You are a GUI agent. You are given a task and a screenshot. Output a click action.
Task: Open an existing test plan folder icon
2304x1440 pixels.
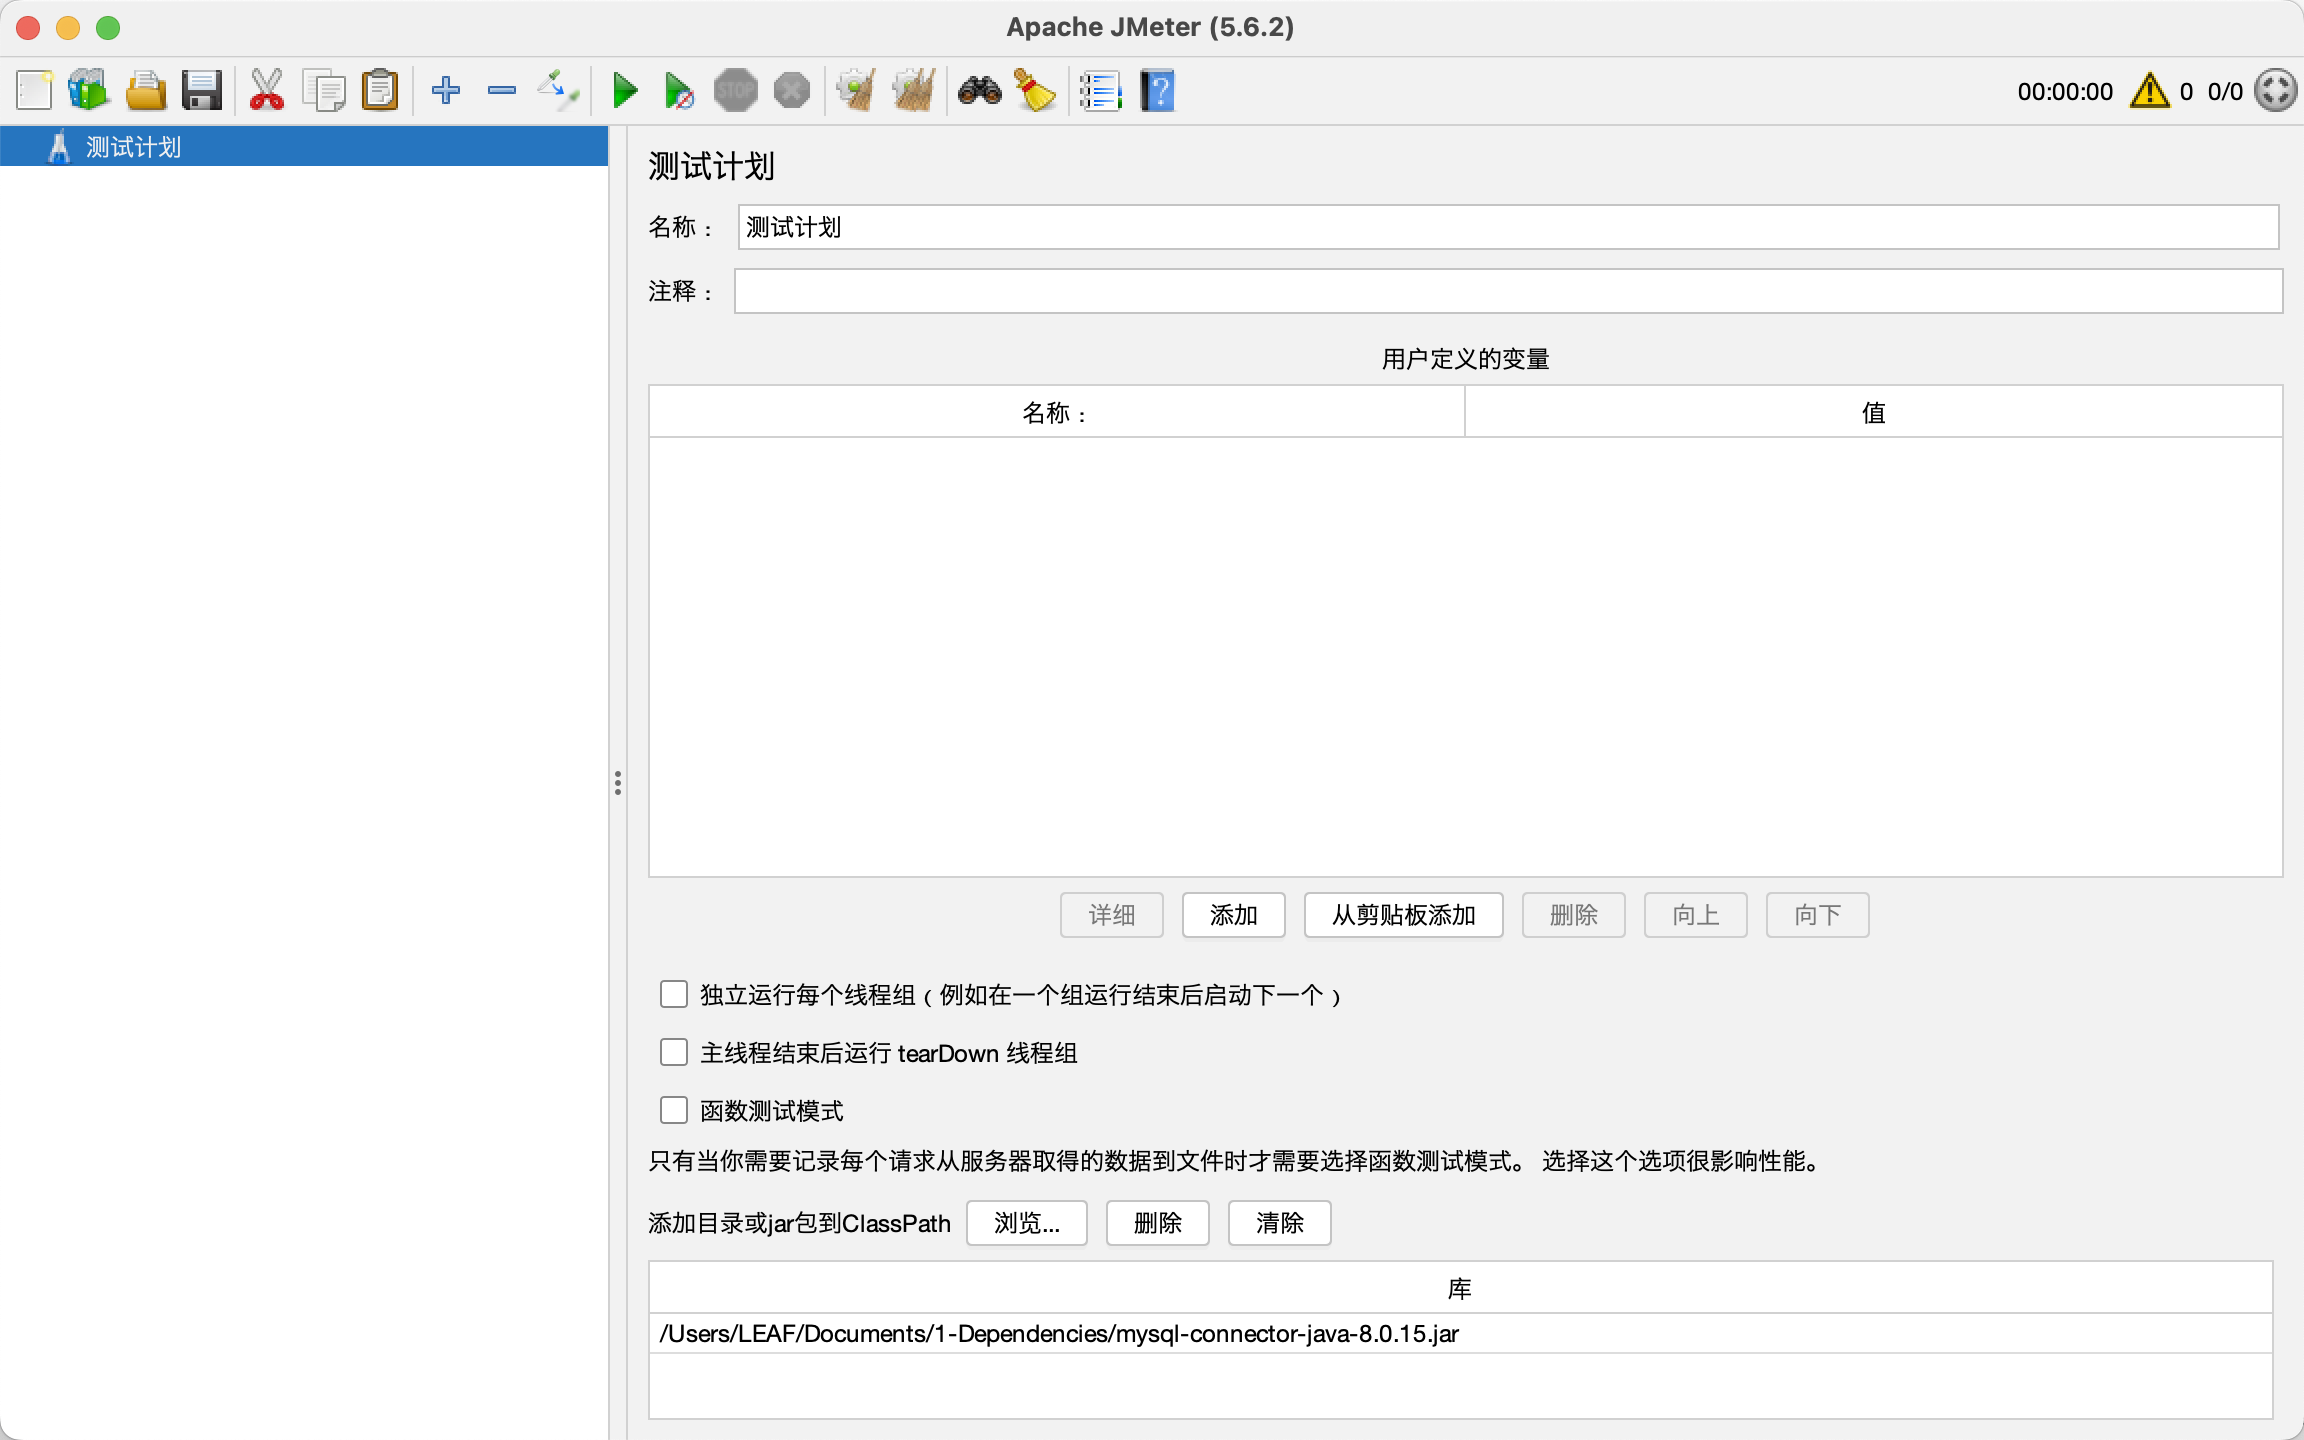(x=146, y=91)
